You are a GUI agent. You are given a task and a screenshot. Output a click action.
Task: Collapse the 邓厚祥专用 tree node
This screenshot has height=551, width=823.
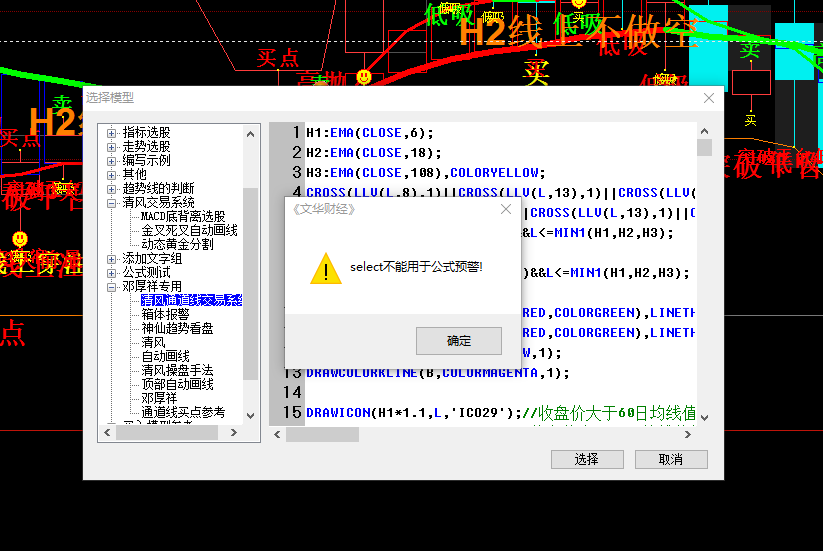click(x=112, y=286)
